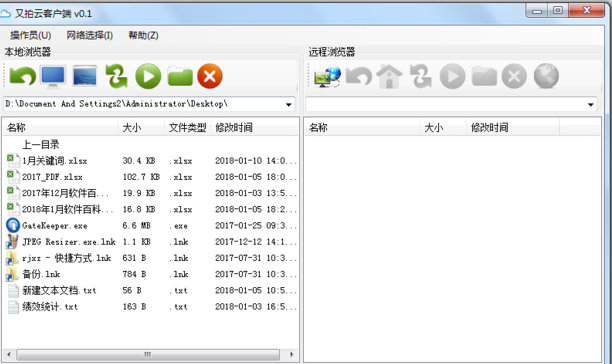Click the grey play download icon
Screen dimensions: 612x364
452,76
